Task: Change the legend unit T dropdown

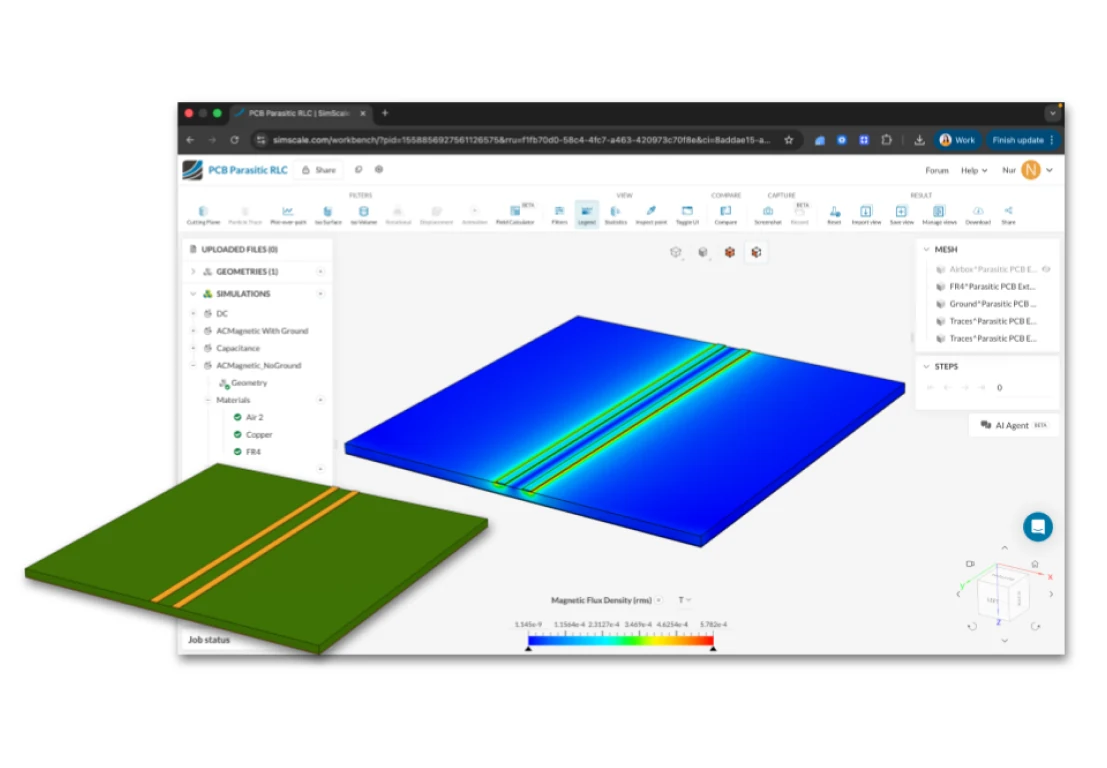Action: tap(684, 600)
